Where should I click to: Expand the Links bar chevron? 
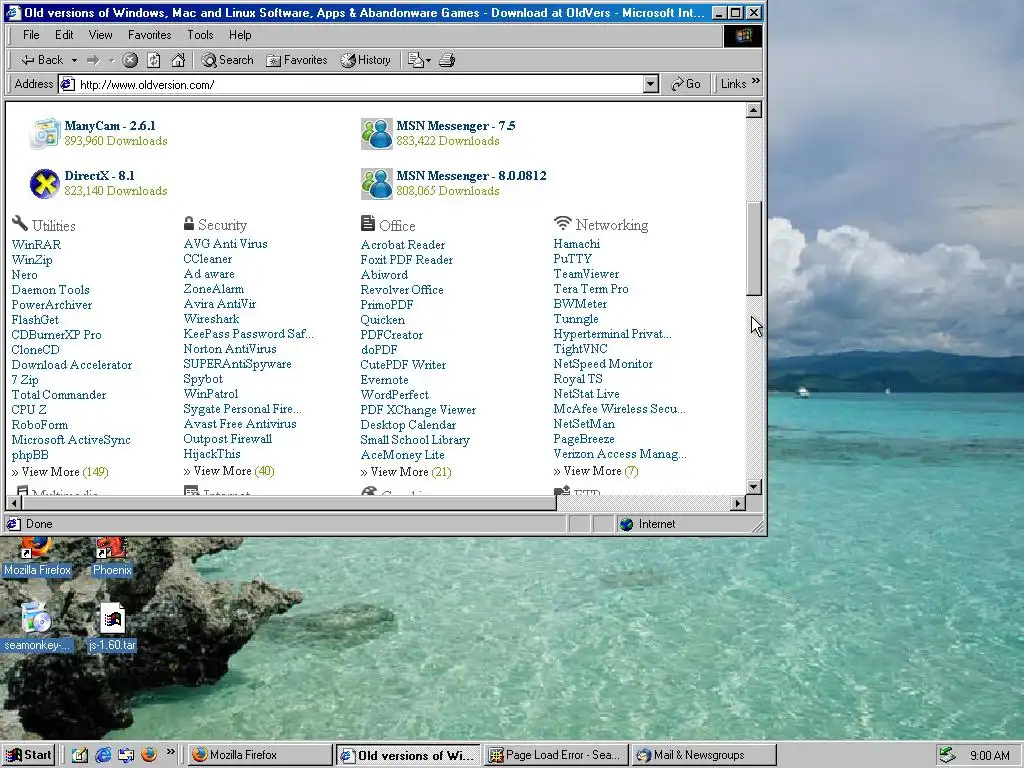pos(756,82)
